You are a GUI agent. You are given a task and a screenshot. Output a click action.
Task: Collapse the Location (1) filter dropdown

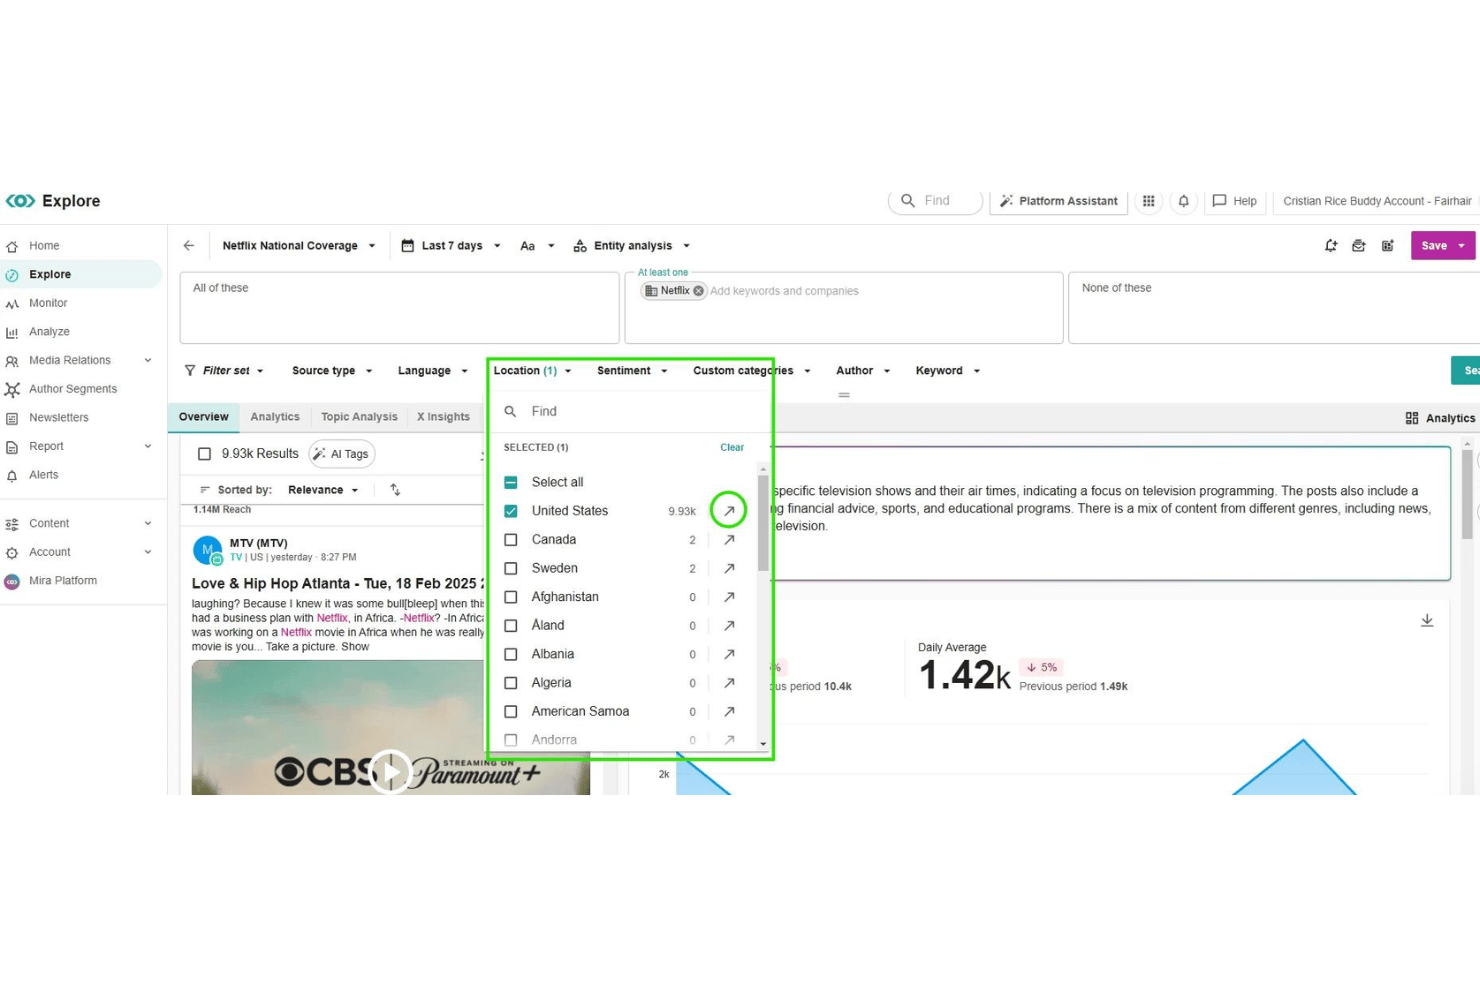coord(533,371)
